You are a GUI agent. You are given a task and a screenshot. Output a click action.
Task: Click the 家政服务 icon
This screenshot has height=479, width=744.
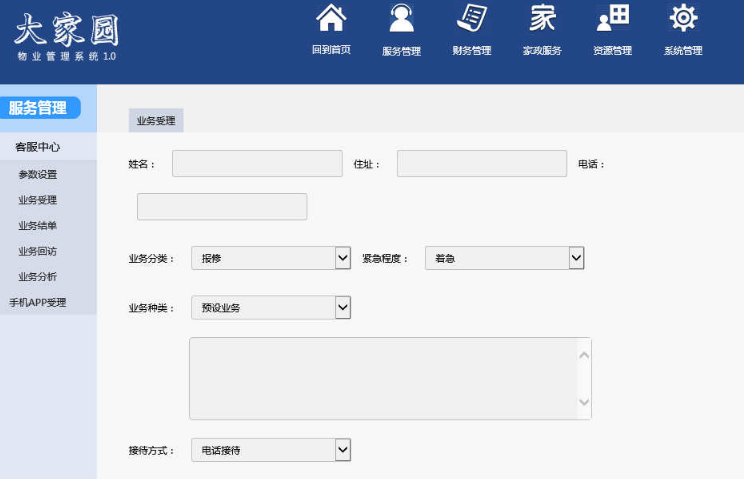(x=542, y=20)
